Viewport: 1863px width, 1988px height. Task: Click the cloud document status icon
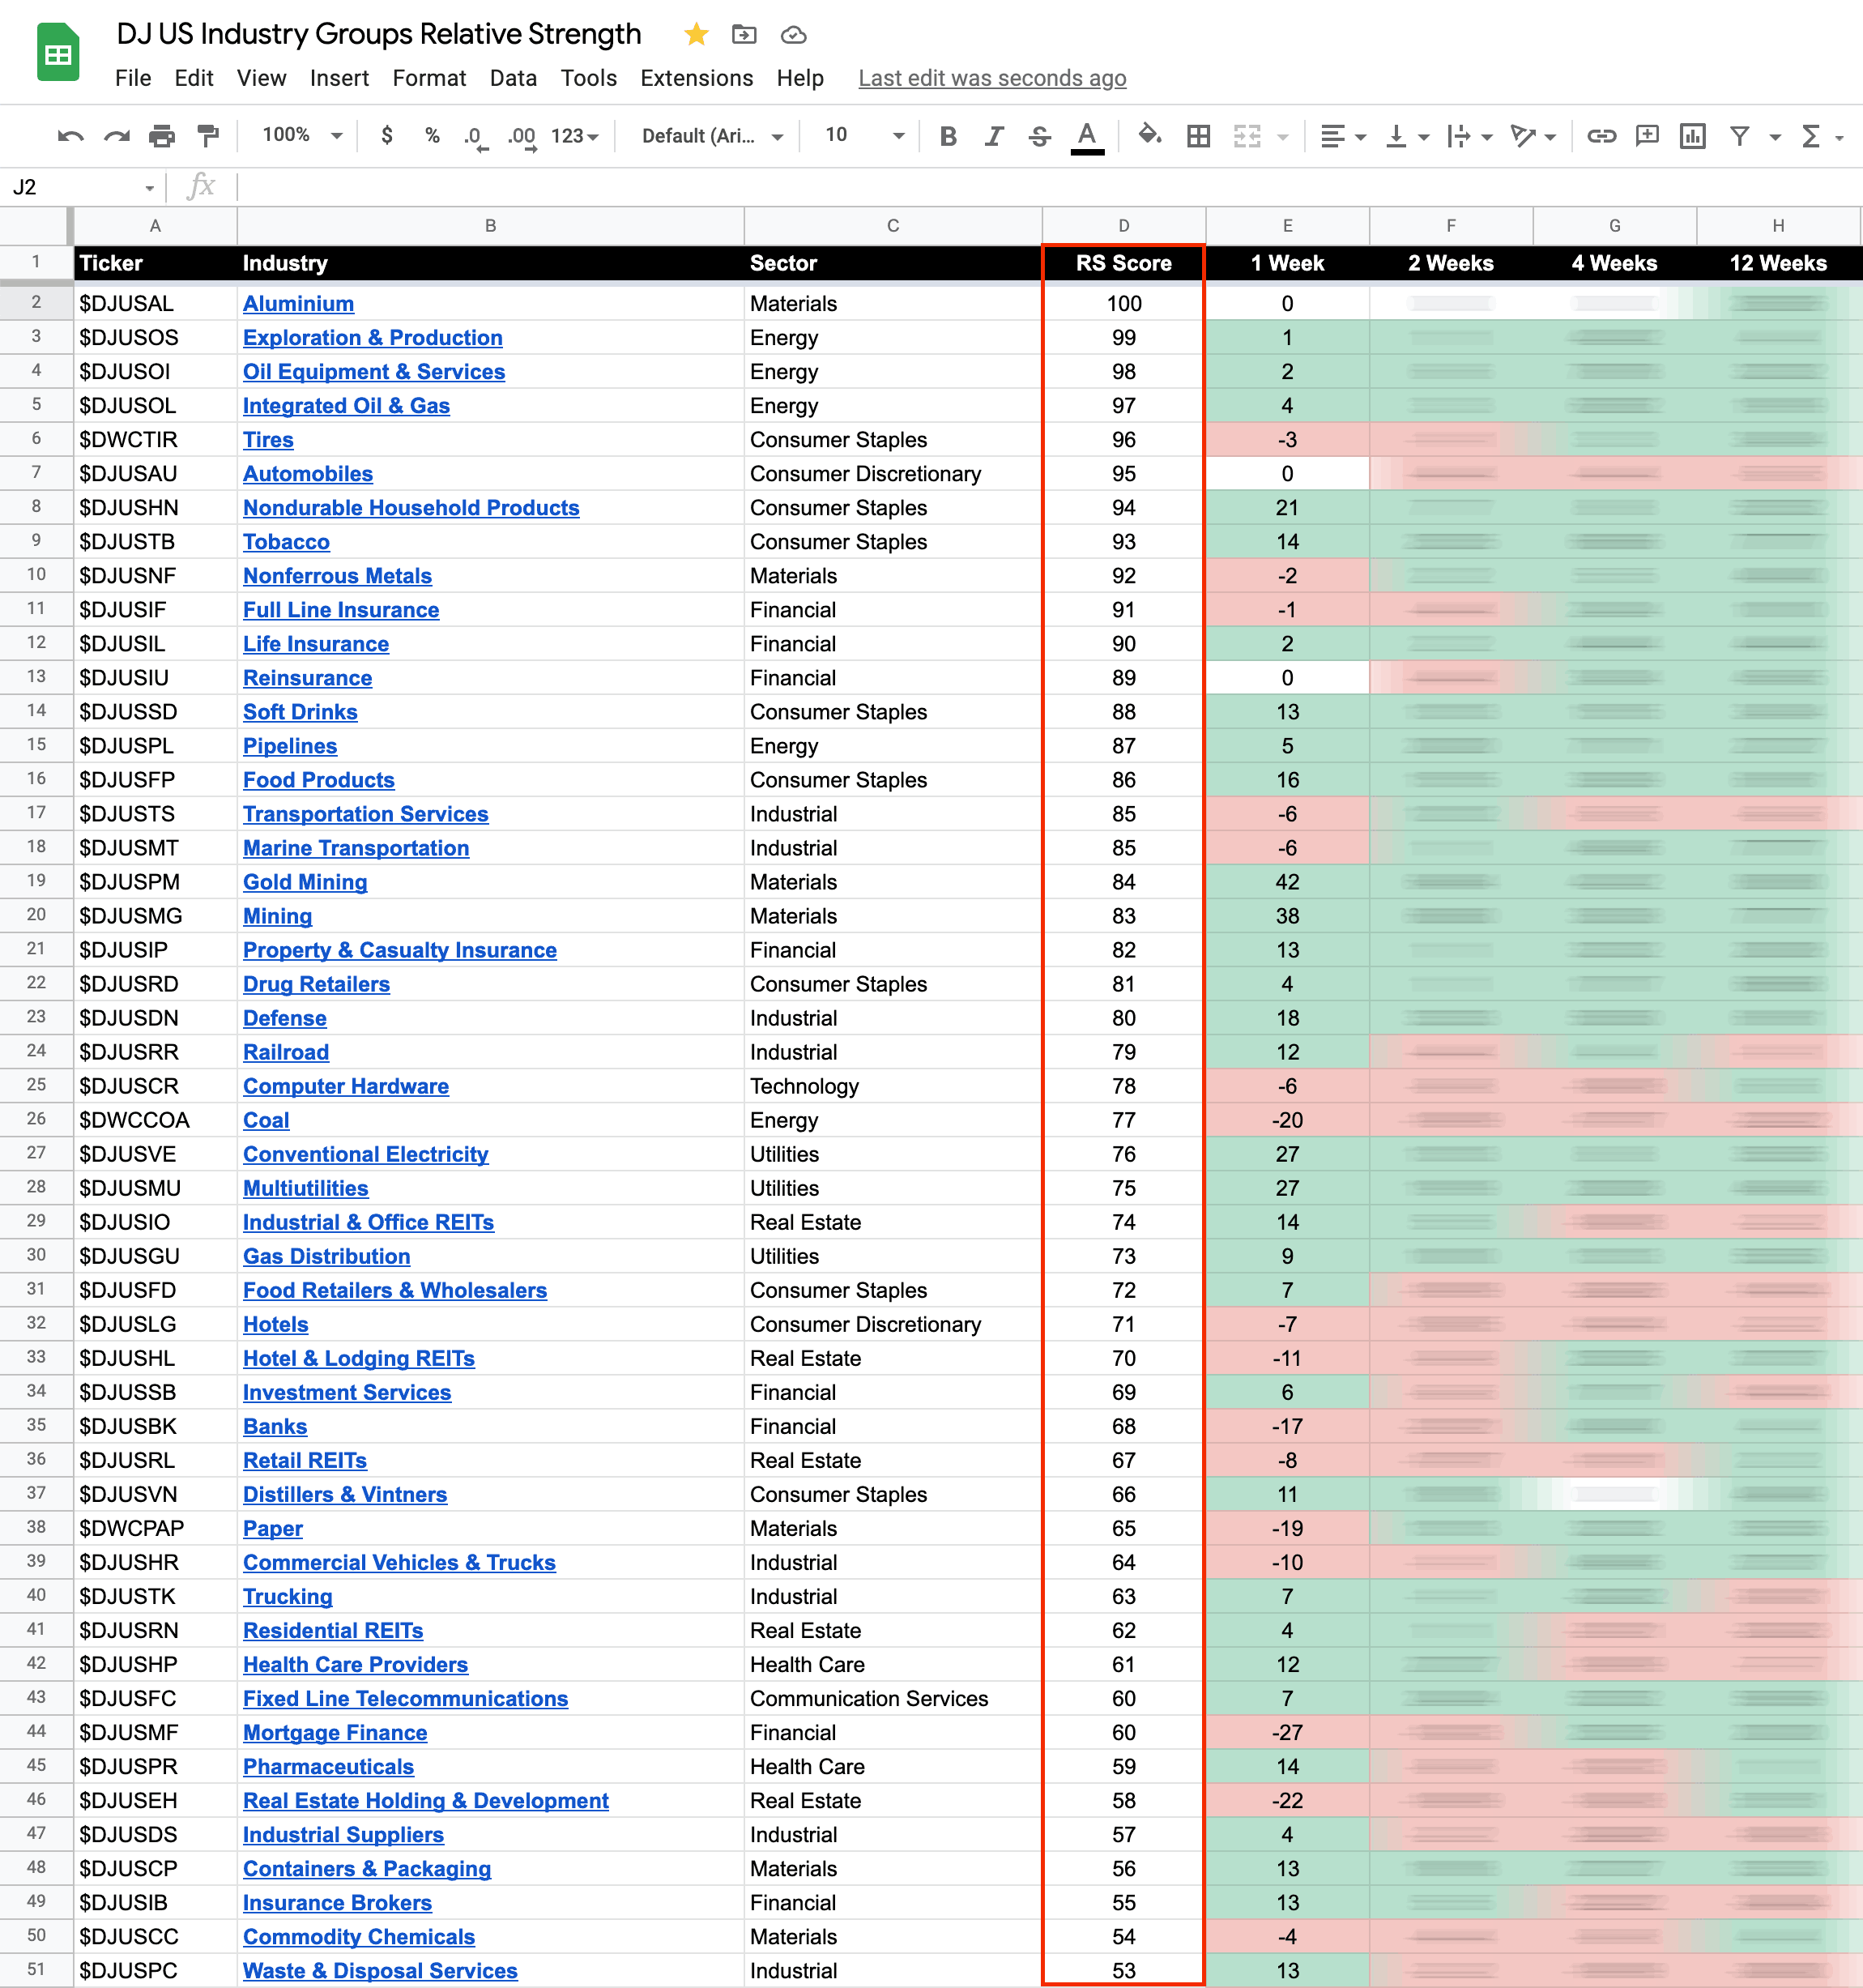[793, 35]
